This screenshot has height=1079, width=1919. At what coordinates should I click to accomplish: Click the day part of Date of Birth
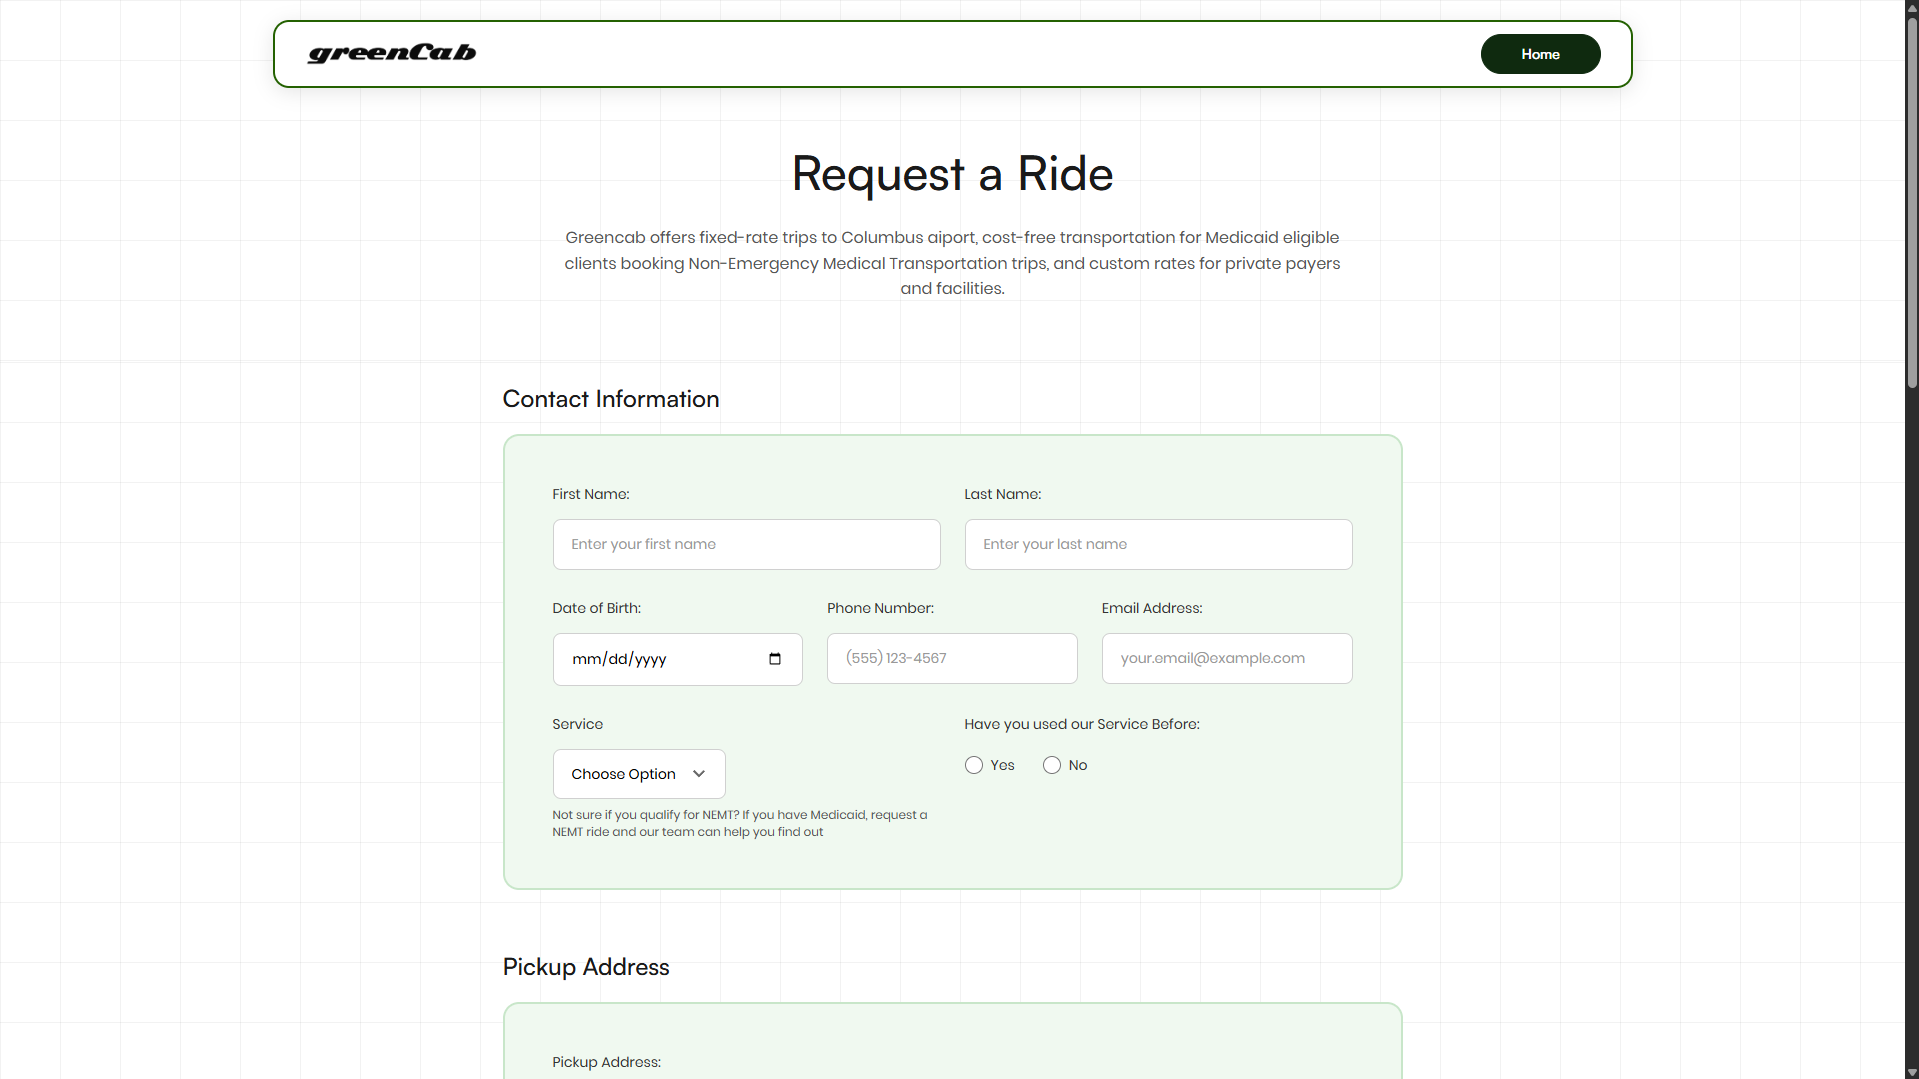618,659
